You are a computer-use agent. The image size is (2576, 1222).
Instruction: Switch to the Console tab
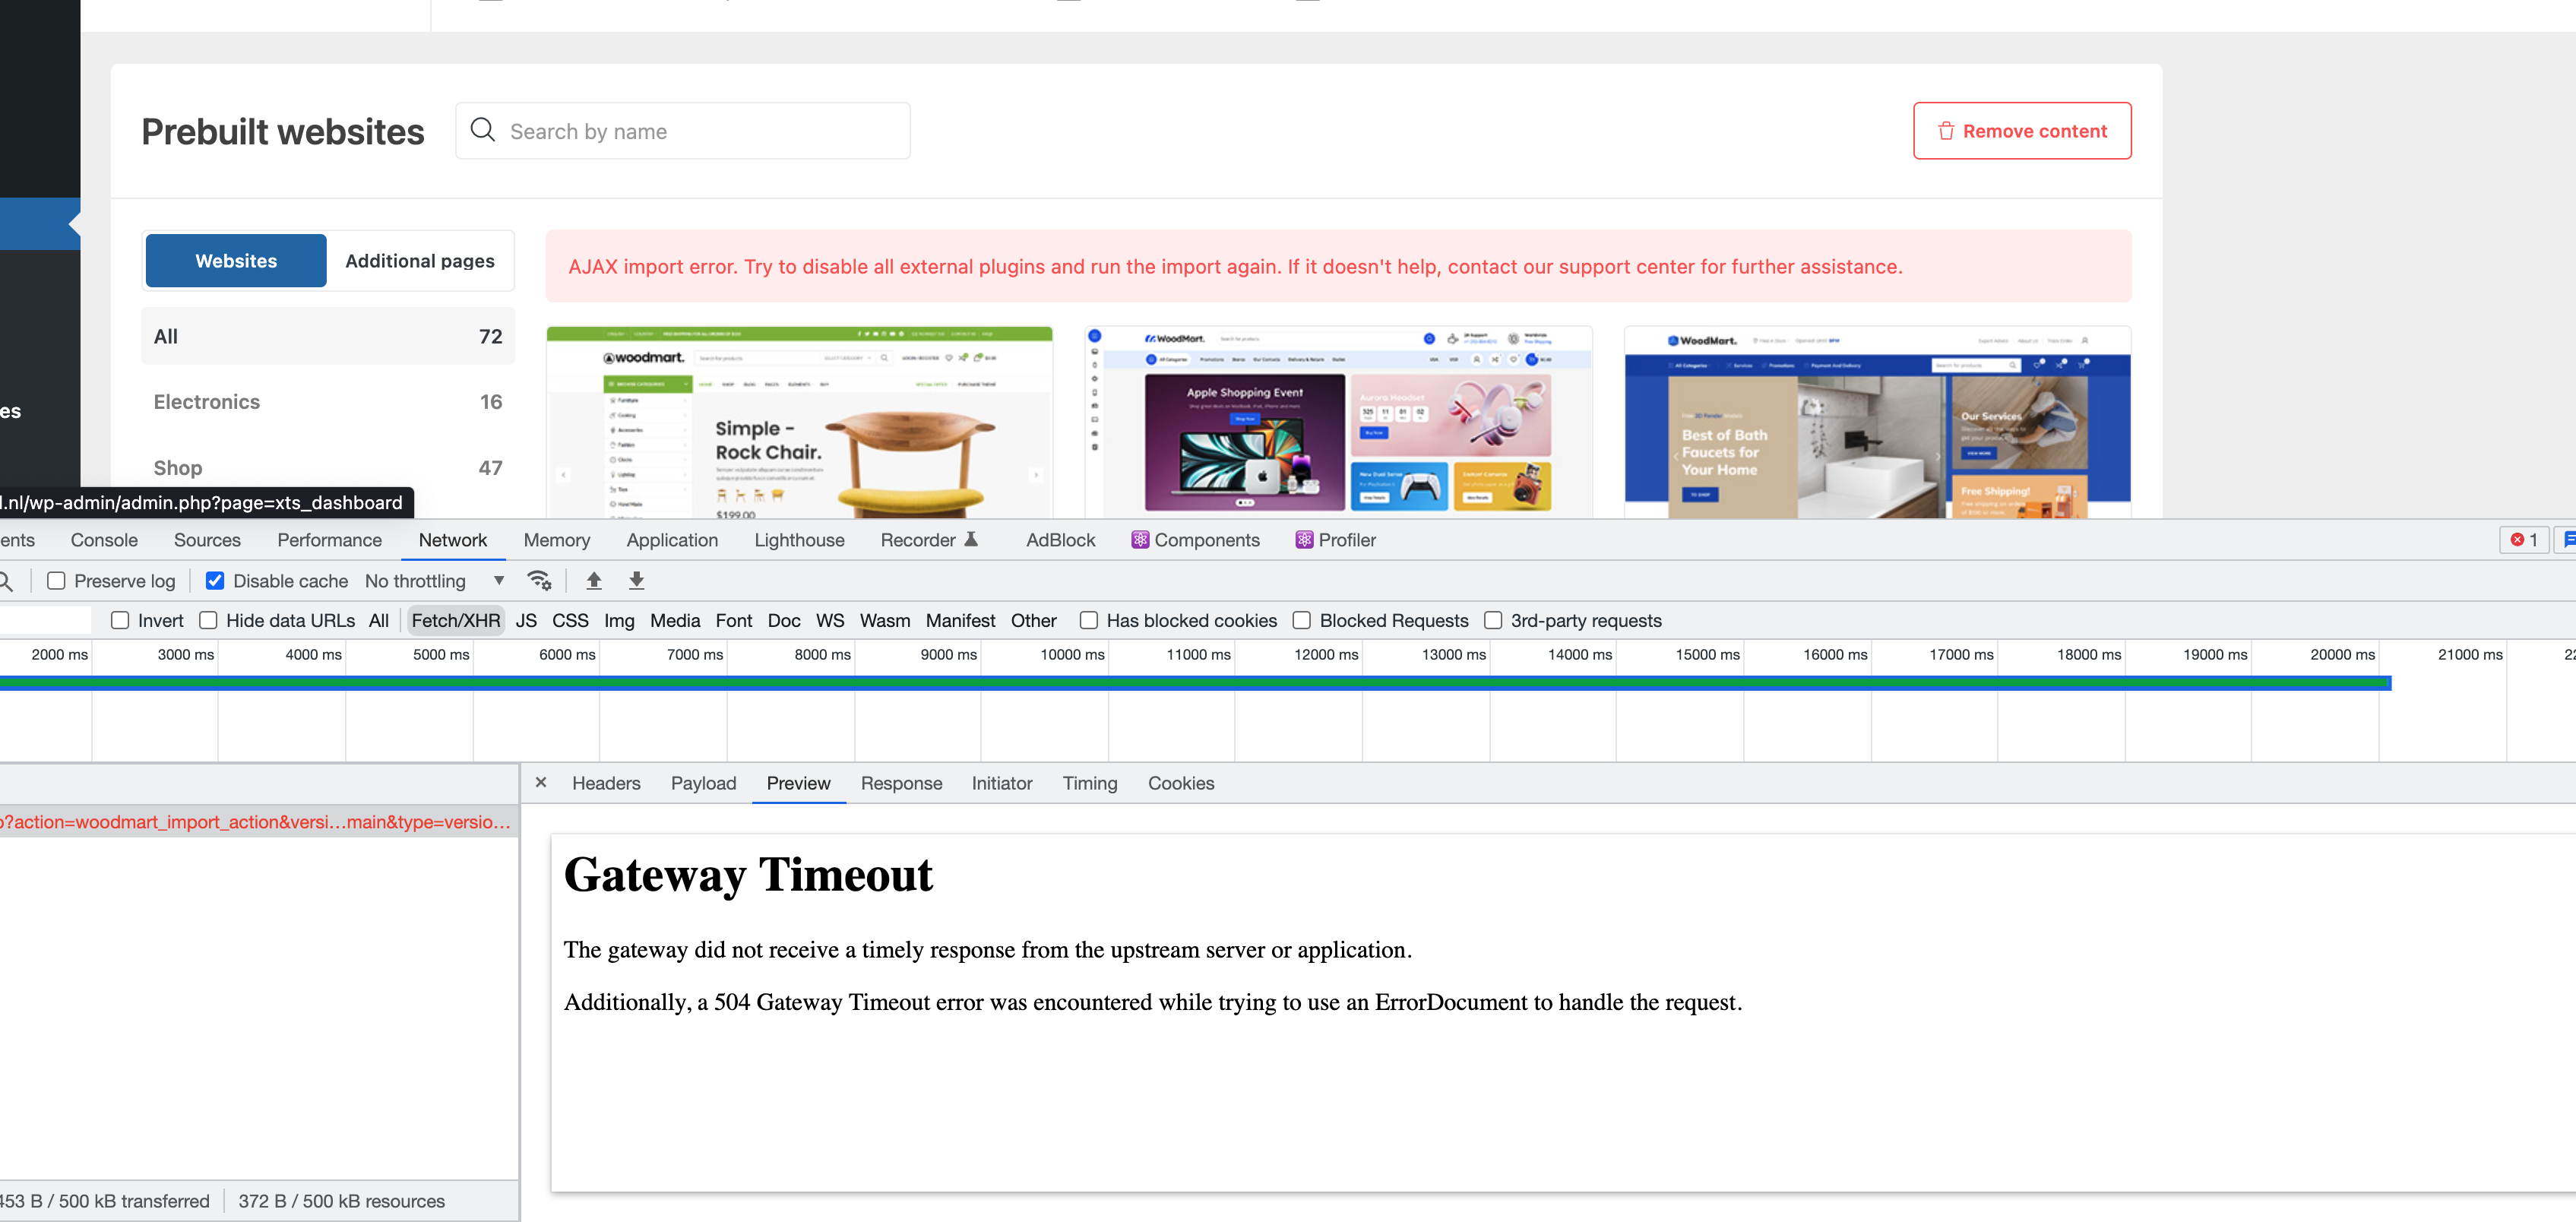(x=104, y=540)
